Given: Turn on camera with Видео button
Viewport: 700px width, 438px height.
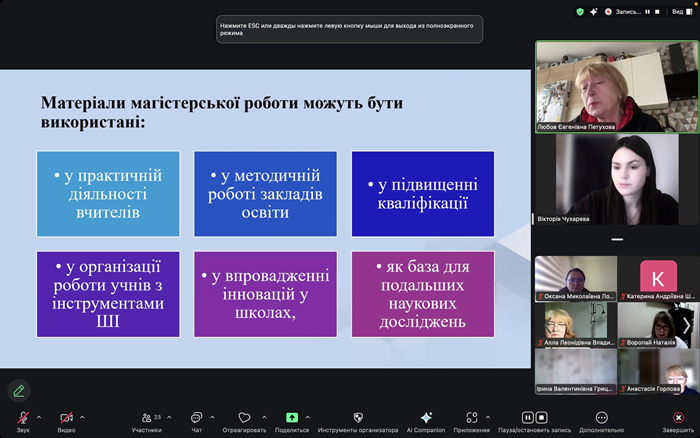Looking at the screenshot, I should click(66, 417).
